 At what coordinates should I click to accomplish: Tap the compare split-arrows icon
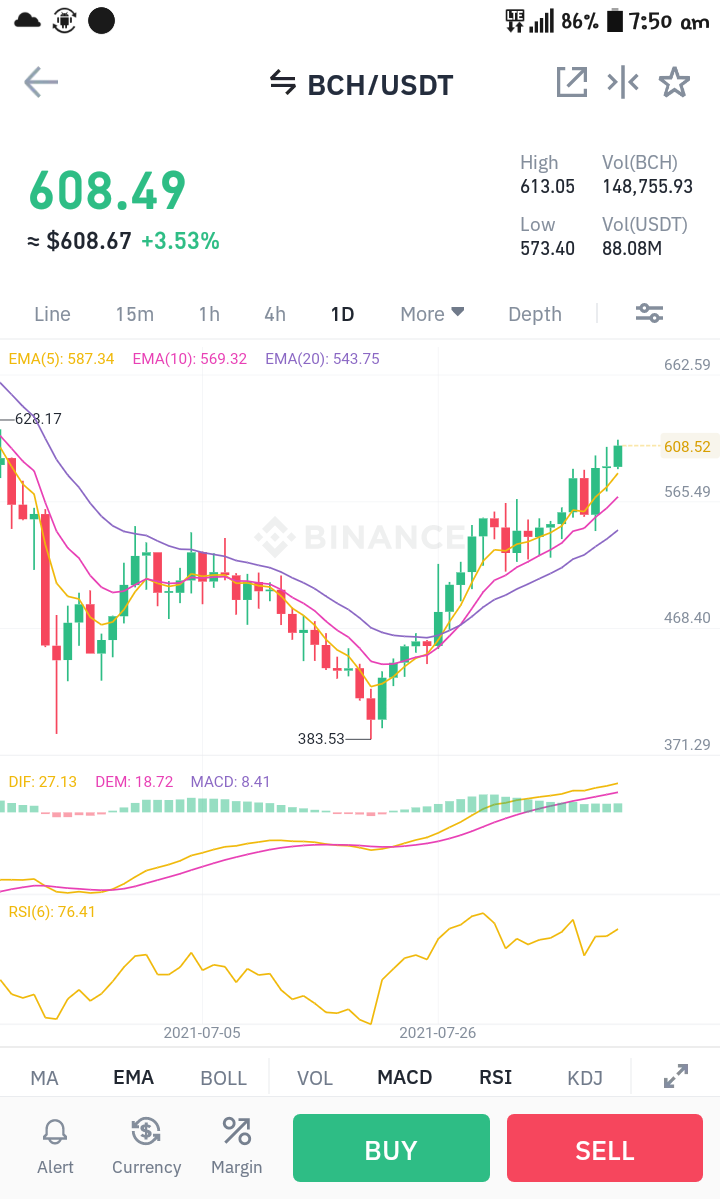click(x=623, y=82)
